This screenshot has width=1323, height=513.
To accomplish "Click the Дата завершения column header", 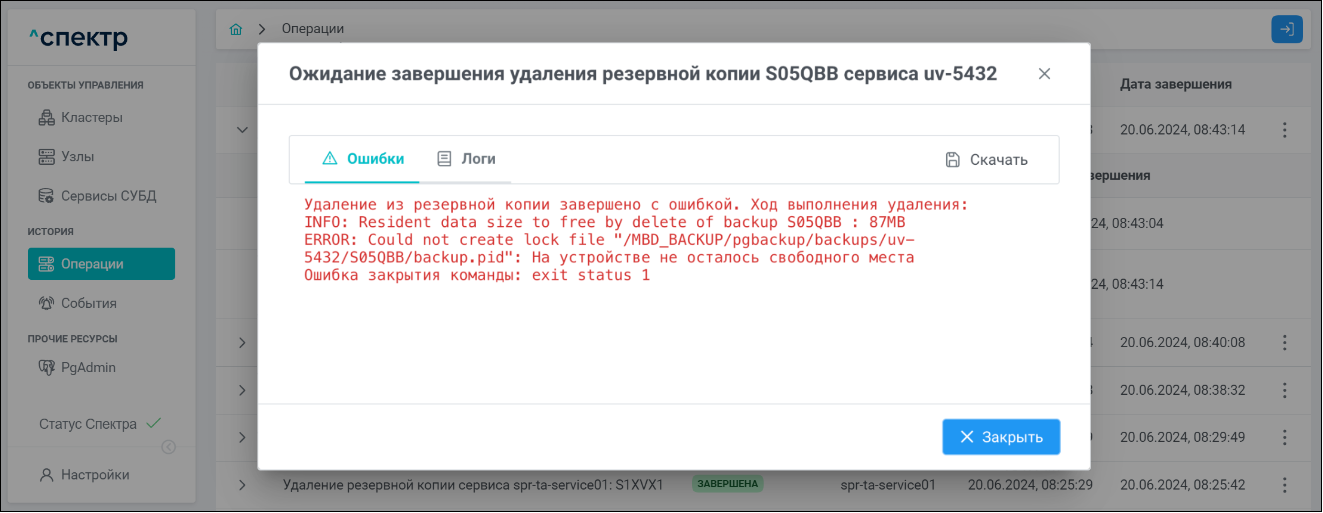I will coord(1175,84).
